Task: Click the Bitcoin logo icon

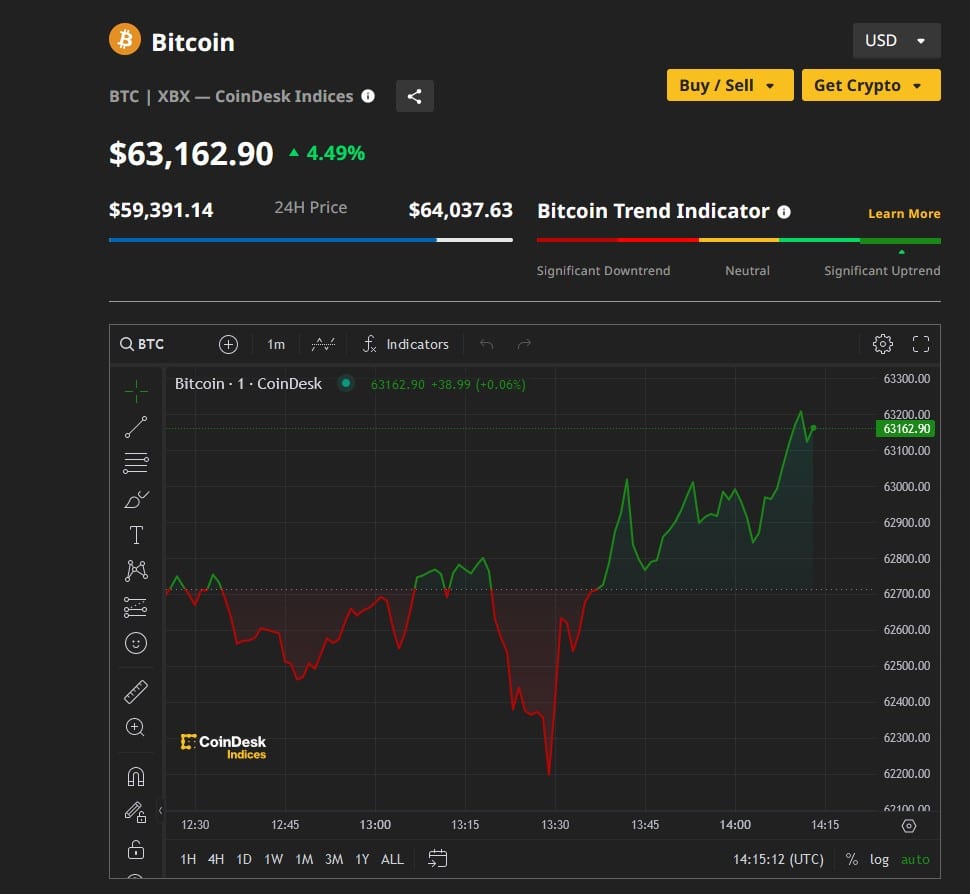Action: pyautogui.click(x=125, y=39)
